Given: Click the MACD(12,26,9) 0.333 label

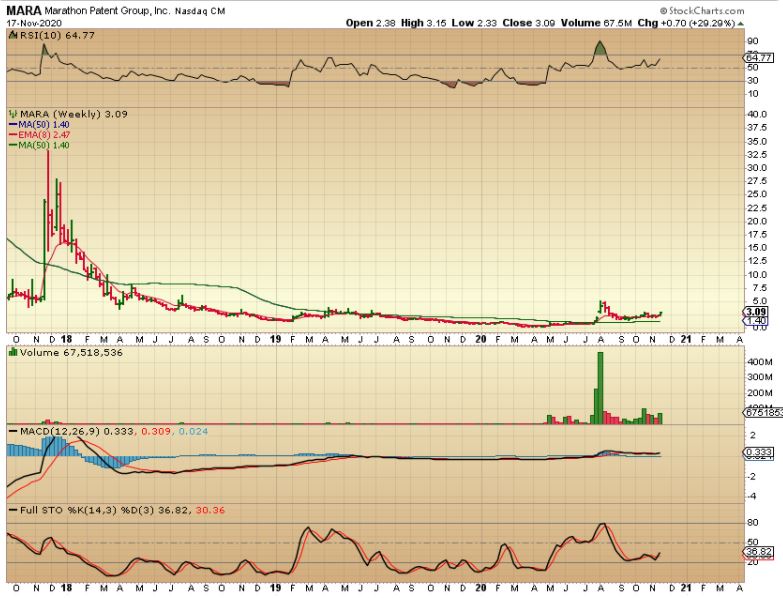Looking at the screenshot, I should [76, 431].
